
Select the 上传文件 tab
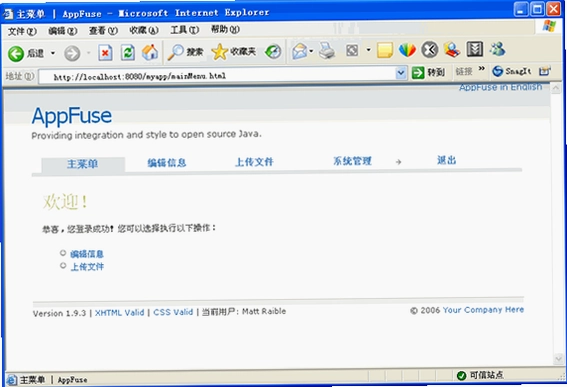254,162
